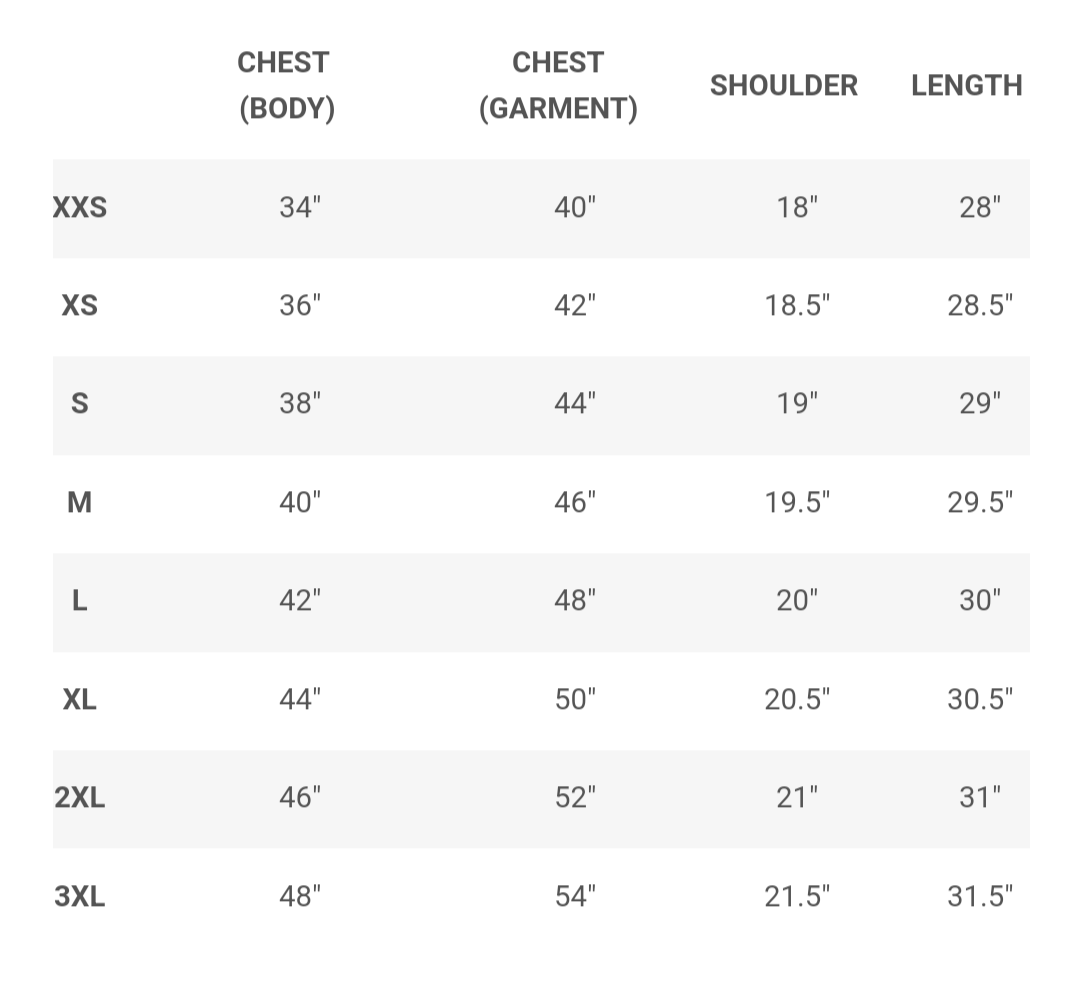Click the 44" chest body value for XL
This screenshot has height=988, width=1080.
click(x=300, y=700)
